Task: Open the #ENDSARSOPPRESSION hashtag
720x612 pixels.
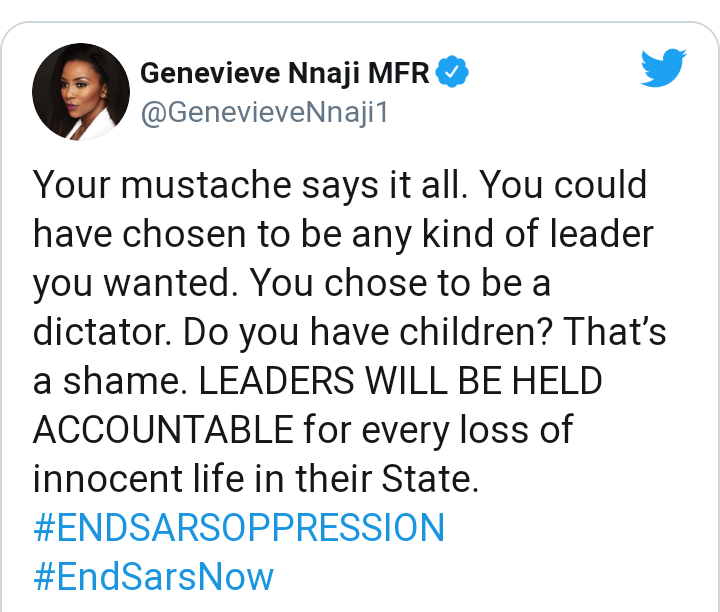Action: pyautogui.click(x=239, y=528)
